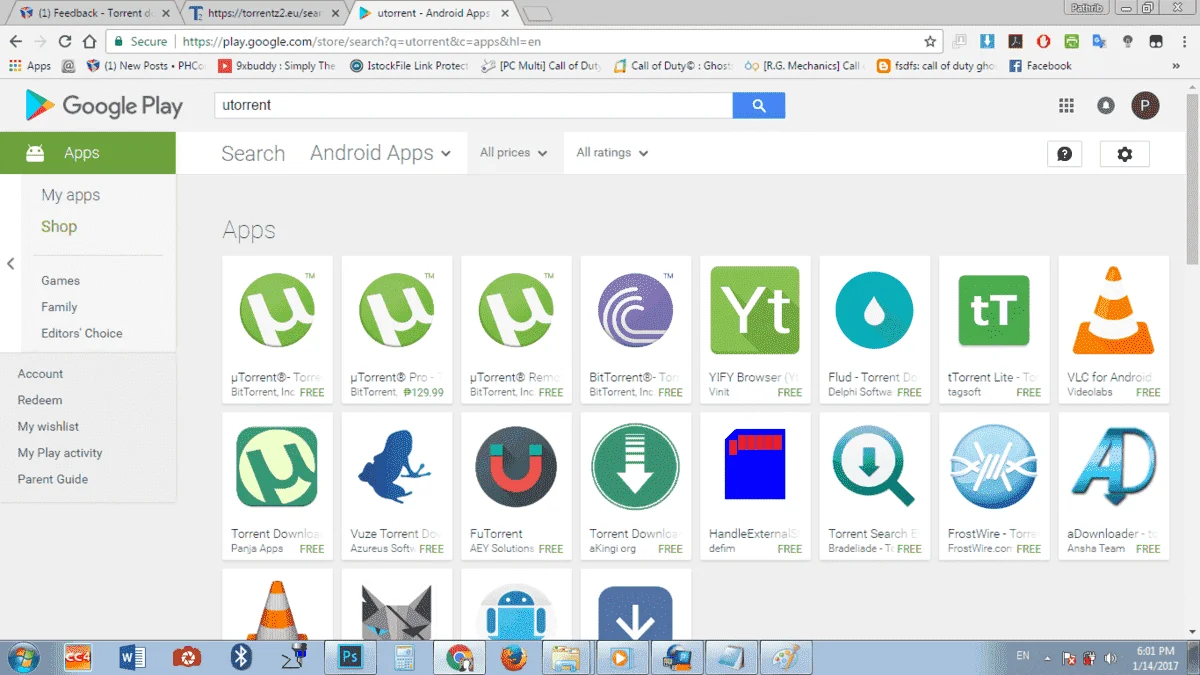The image size is (1200, 675).
Task: Open the FuTorrent magnet icon app
Action: click(x=516, y=466)
